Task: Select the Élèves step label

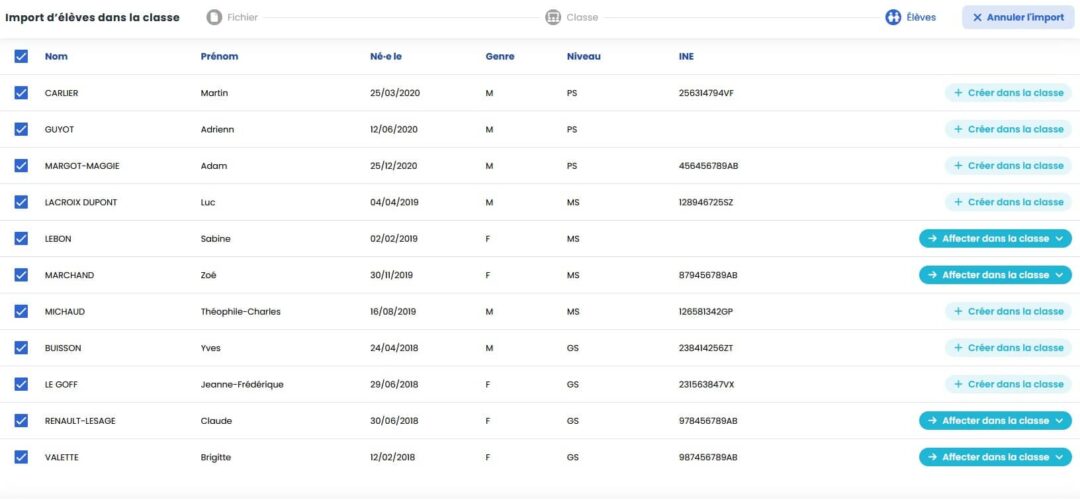Action: (x=921, y=17)
